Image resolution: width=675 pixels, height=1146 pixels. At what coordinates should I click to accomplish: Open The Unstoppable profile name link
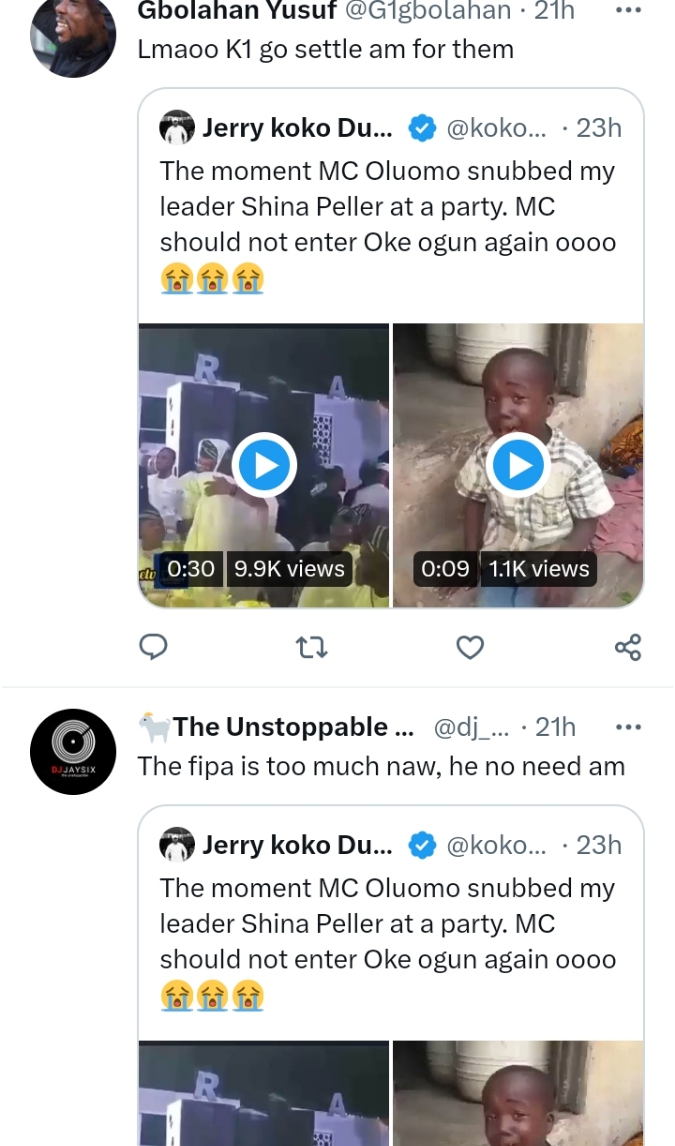(x=293, y=727)
